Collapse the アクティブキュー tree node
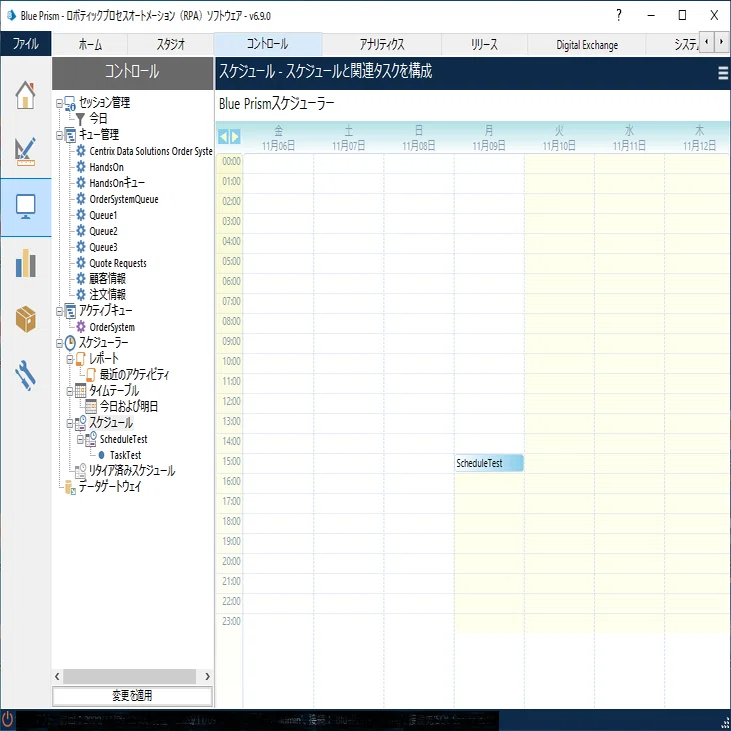This screenshot has width=731, height=731. [x=59, y=311]
